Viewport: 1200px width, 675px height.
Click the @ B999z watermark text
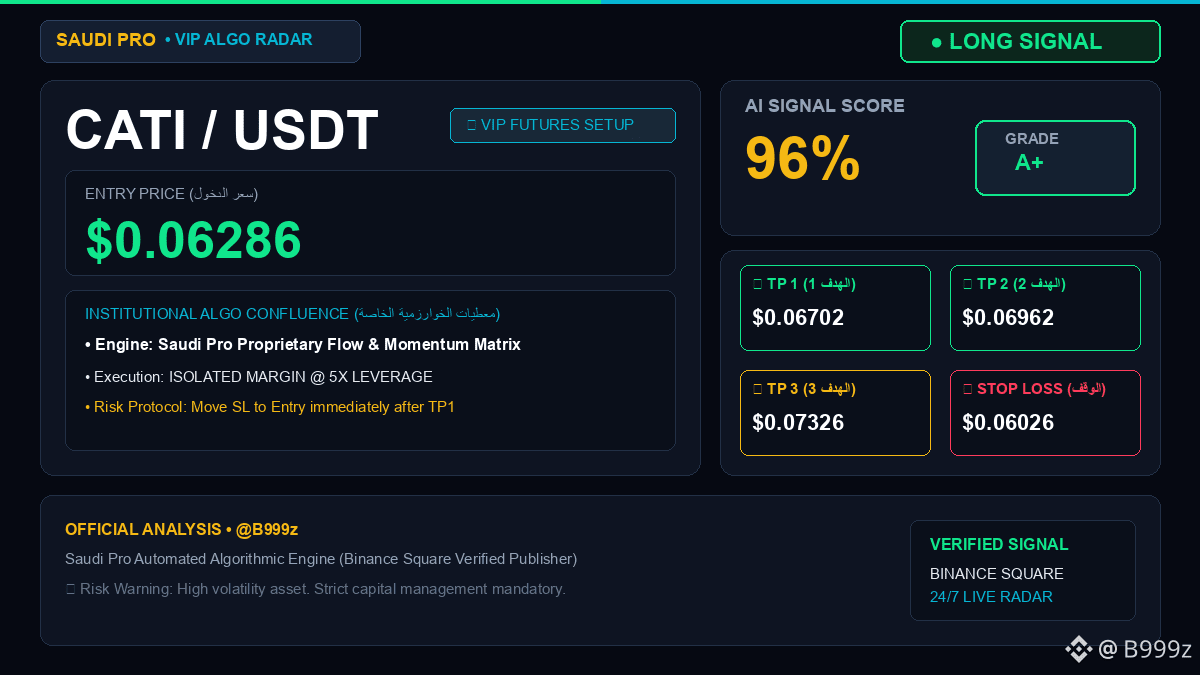(x=1145, y=649)
